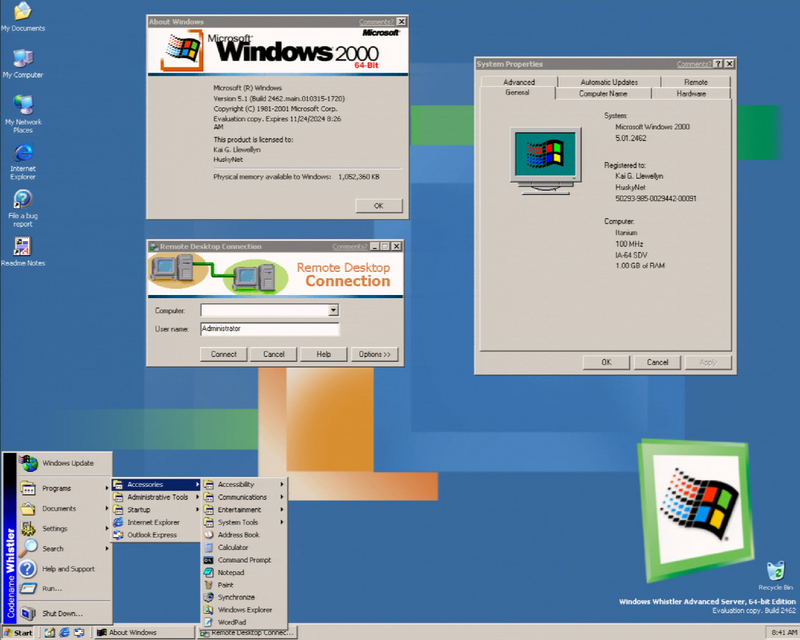The height and width of the screenshot is (640, 800).
Task: Select Shut Down in the Start menu
Action: 64,612
